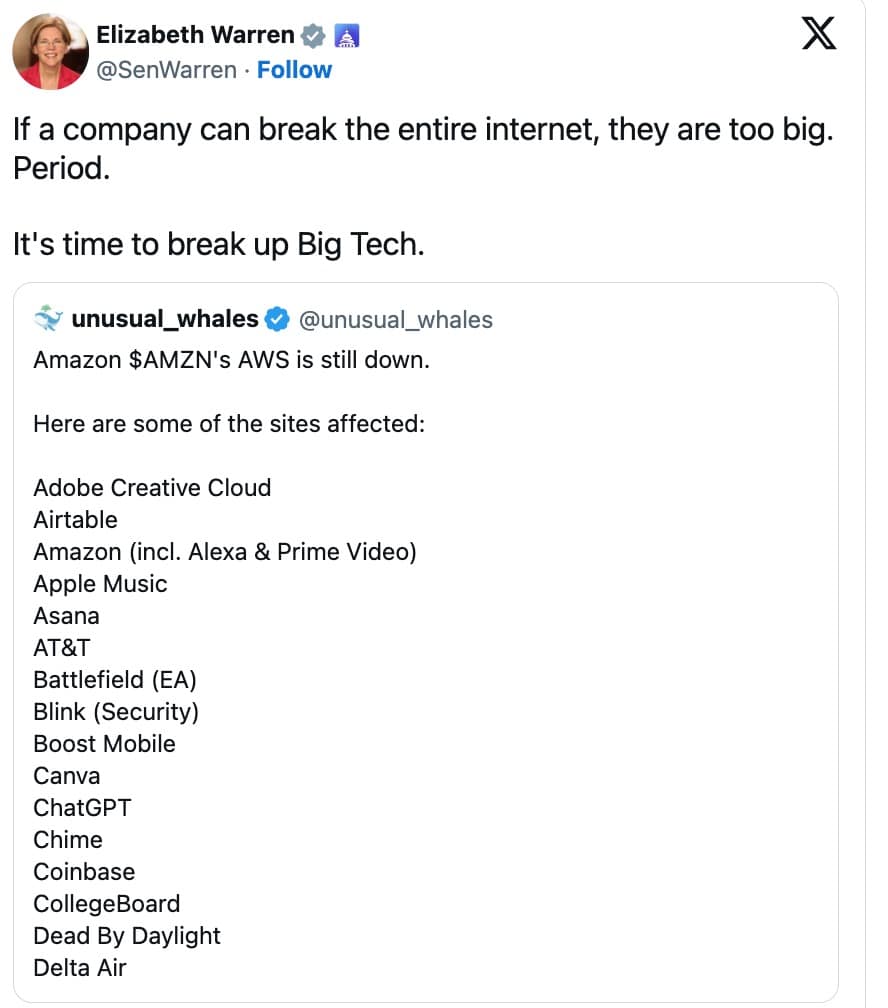Click Elizabeth Warren's gray verified checkmark badge
The width and height of the screenshot is (888, 1008).
pyautogui.click(x=313, y=33)
